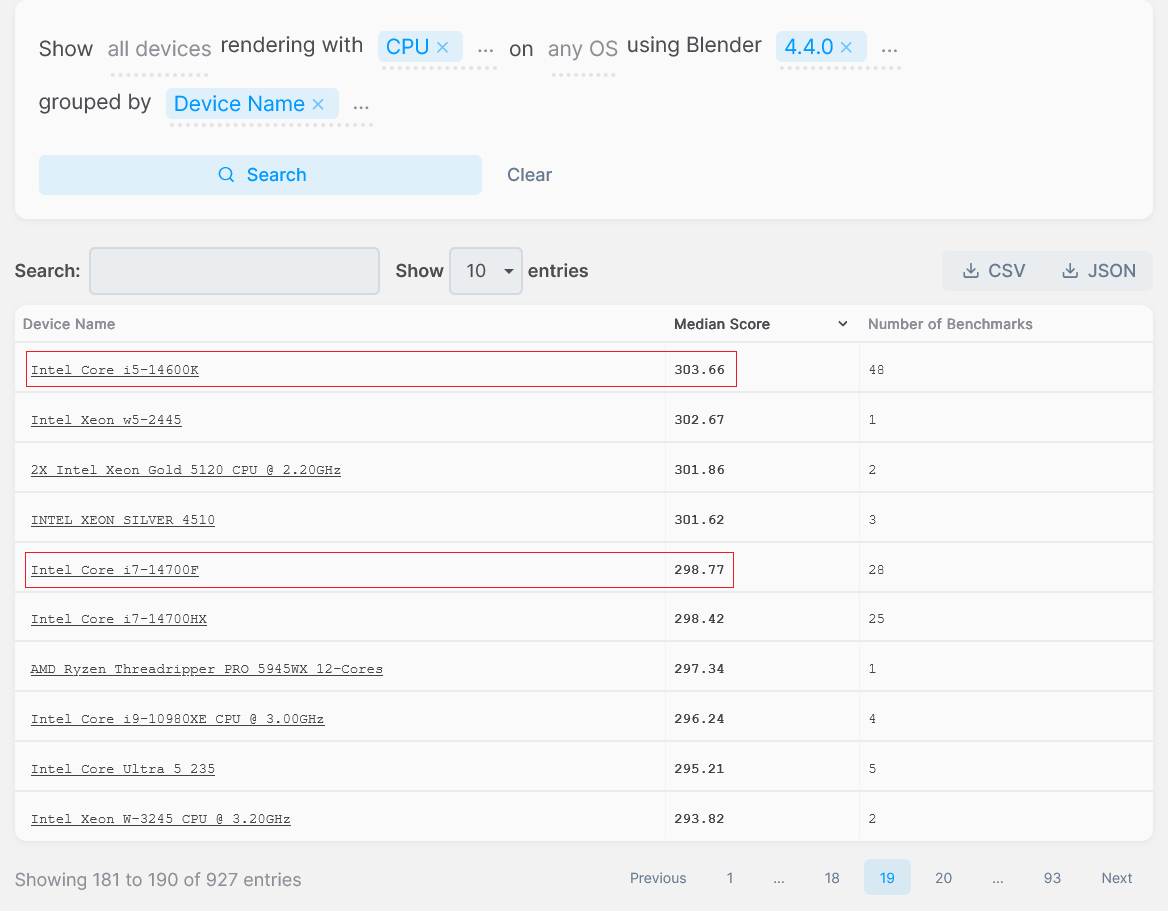
Task: Click the median score 296.24
Action: [699, 718]
